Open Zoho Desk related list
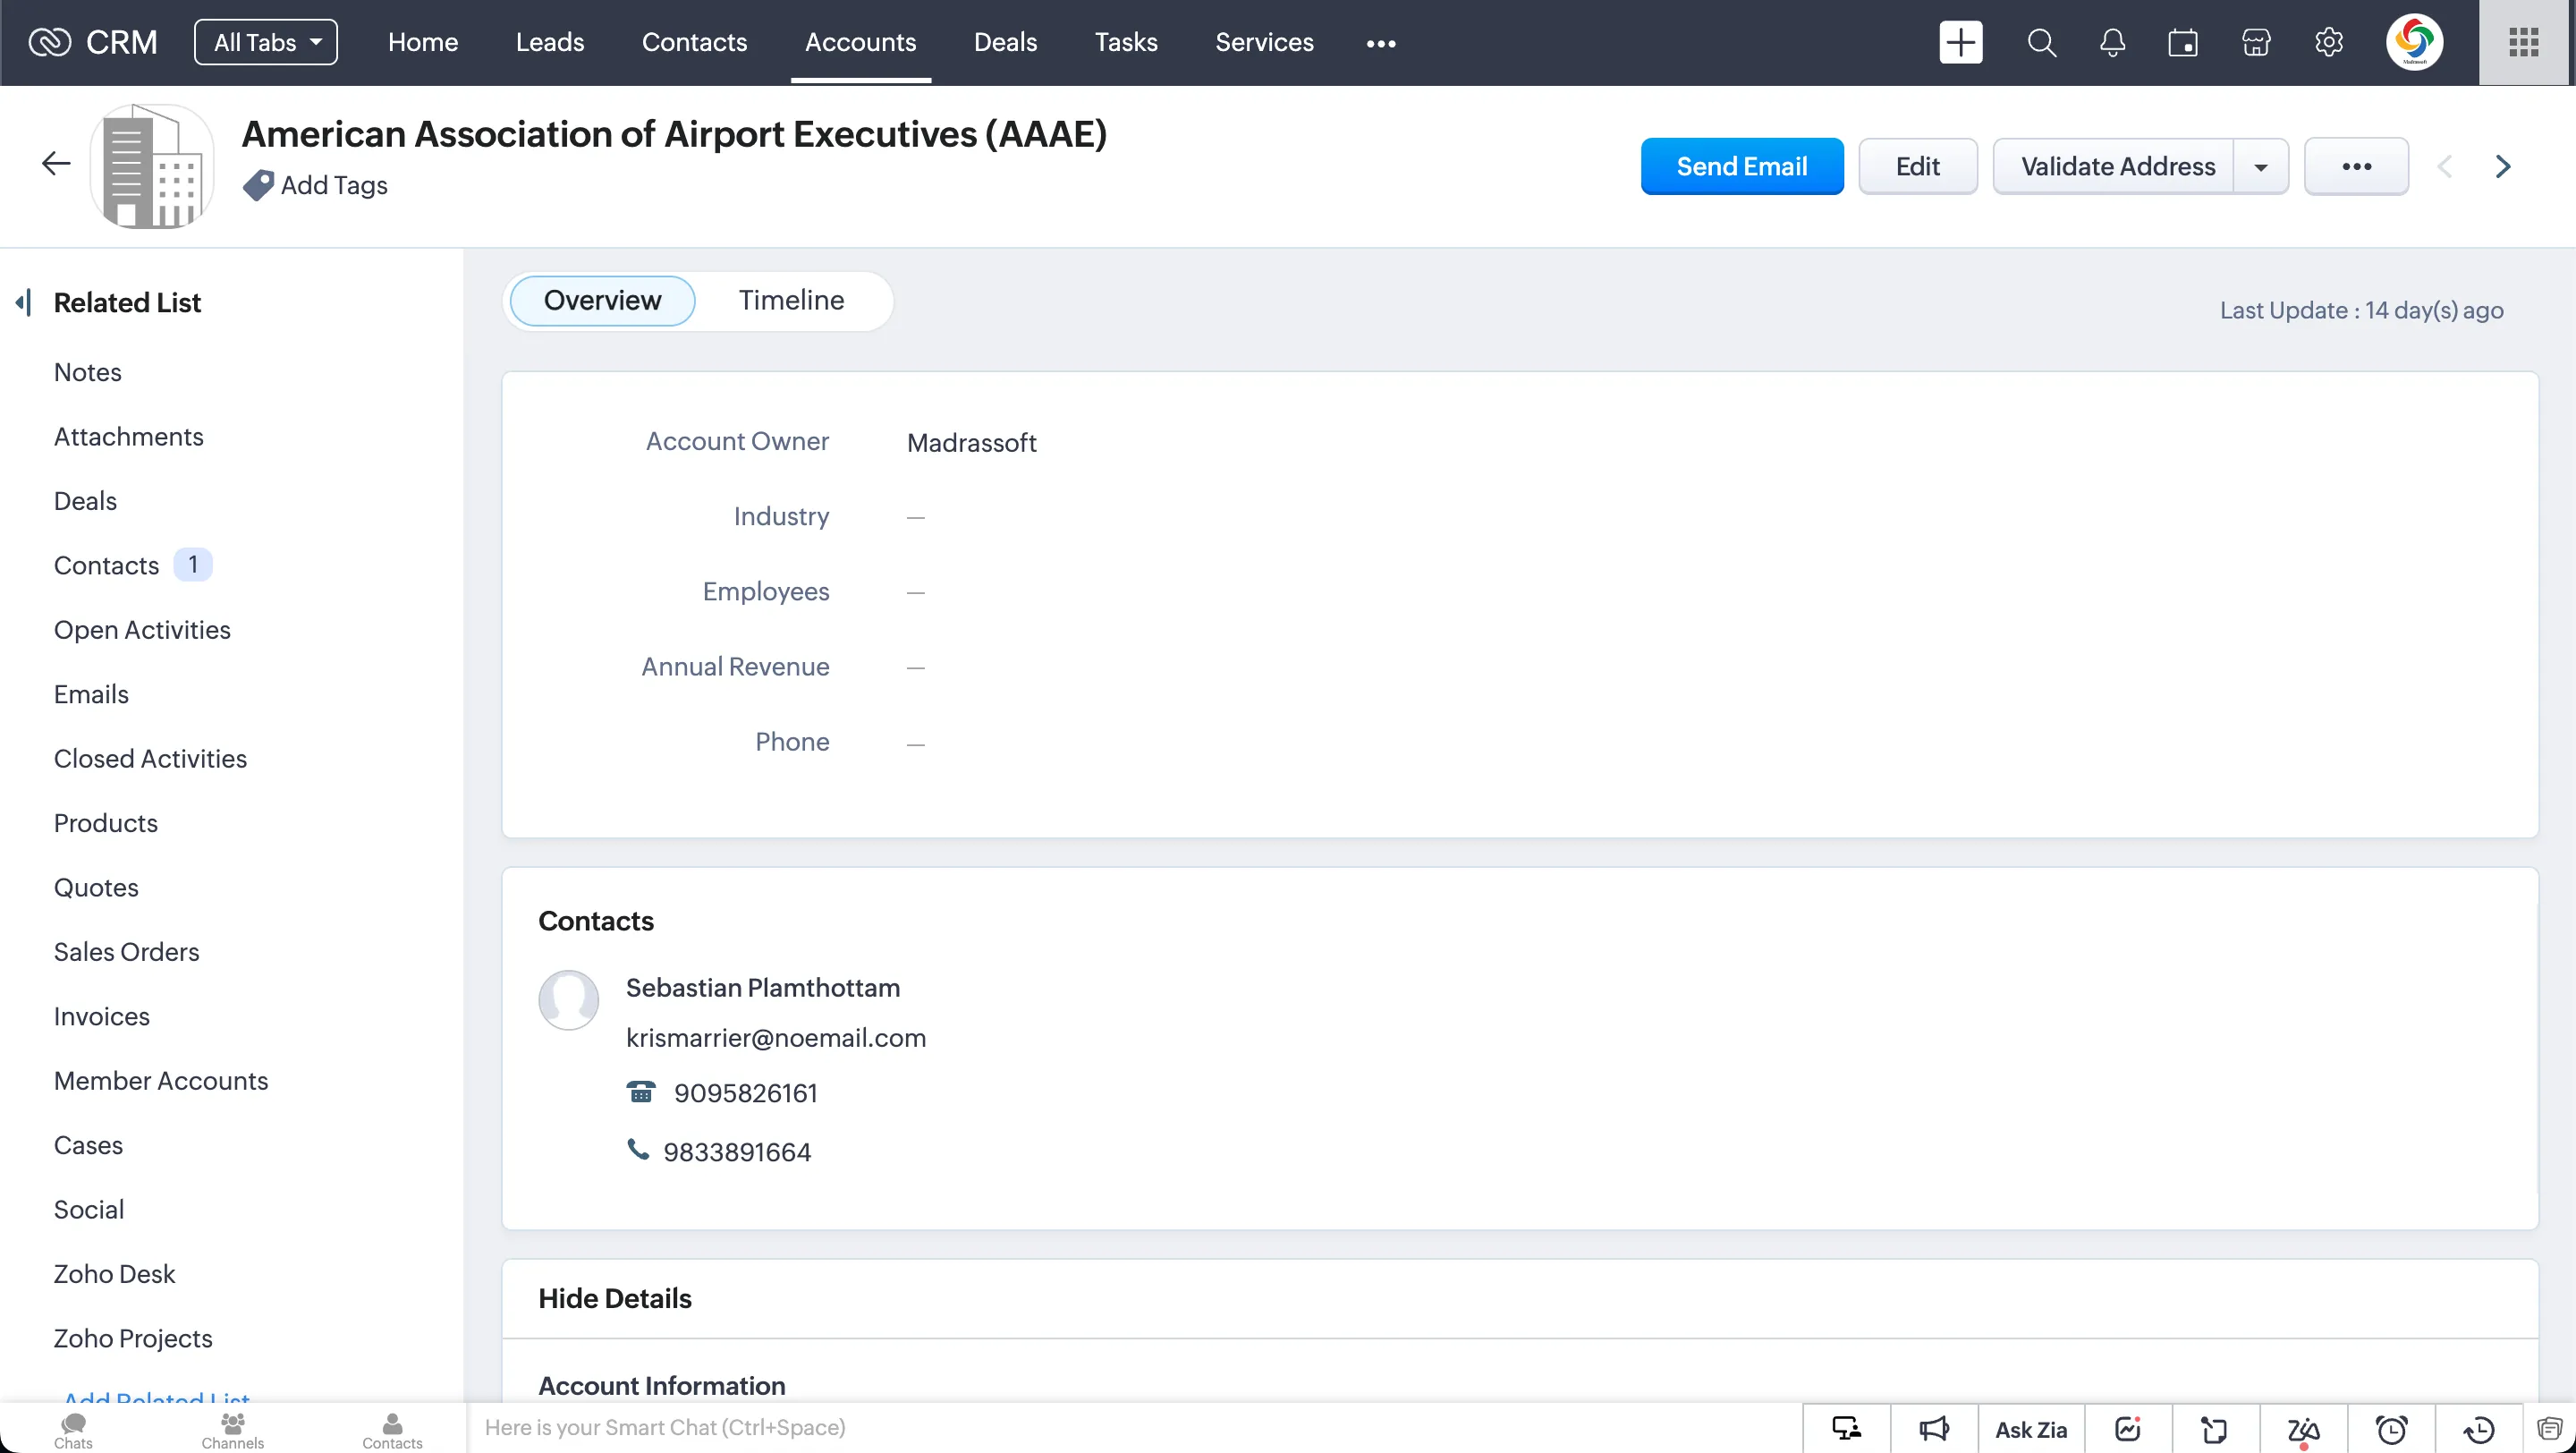The image size is (2576, 1453). coord(114,1274)
